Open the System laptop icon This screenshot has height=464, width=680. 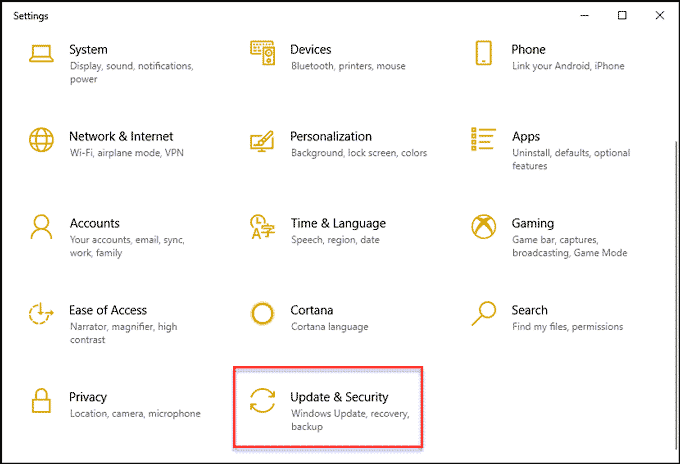[x=41, y=54]
